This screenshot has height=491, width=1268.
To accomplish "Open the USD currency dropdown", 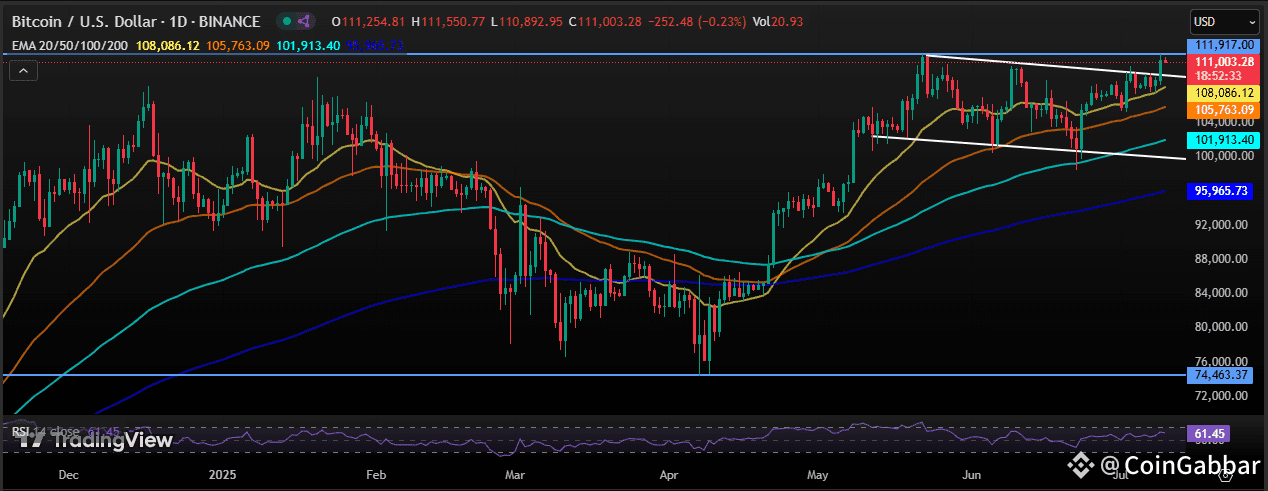I will click(1223, 21).
